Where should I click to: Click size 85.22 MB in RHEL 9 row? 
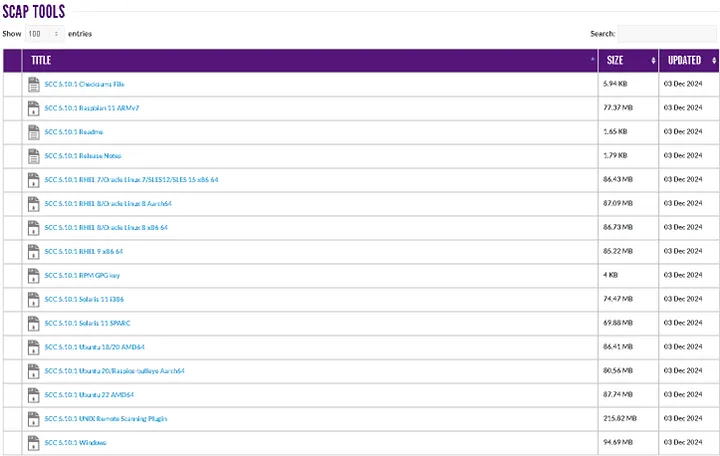[x=618, y=251]
